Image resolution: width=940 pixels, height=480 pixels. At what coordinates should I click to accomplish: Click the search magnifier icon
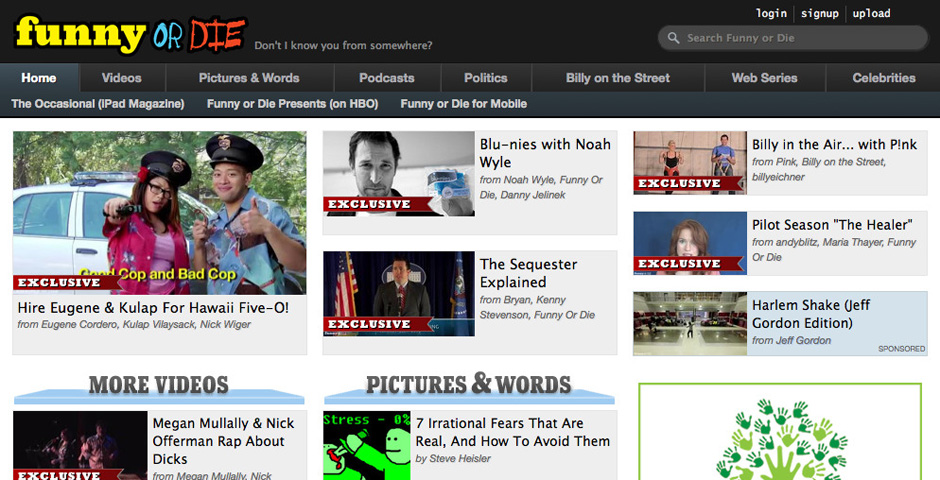click(x=673, y=38)
